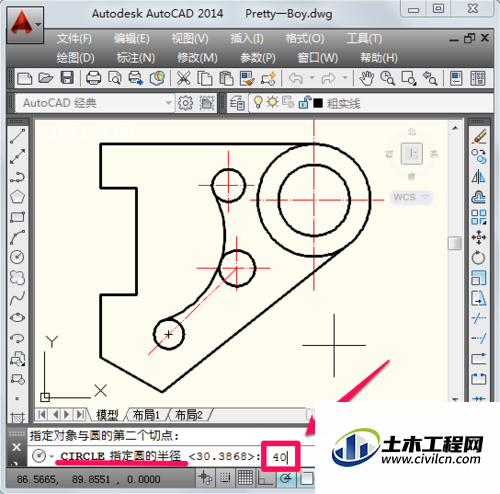Viewport: 500px width, 494px height.
Task: Click the Plot printer icon
Action: (x=93, y=79)
